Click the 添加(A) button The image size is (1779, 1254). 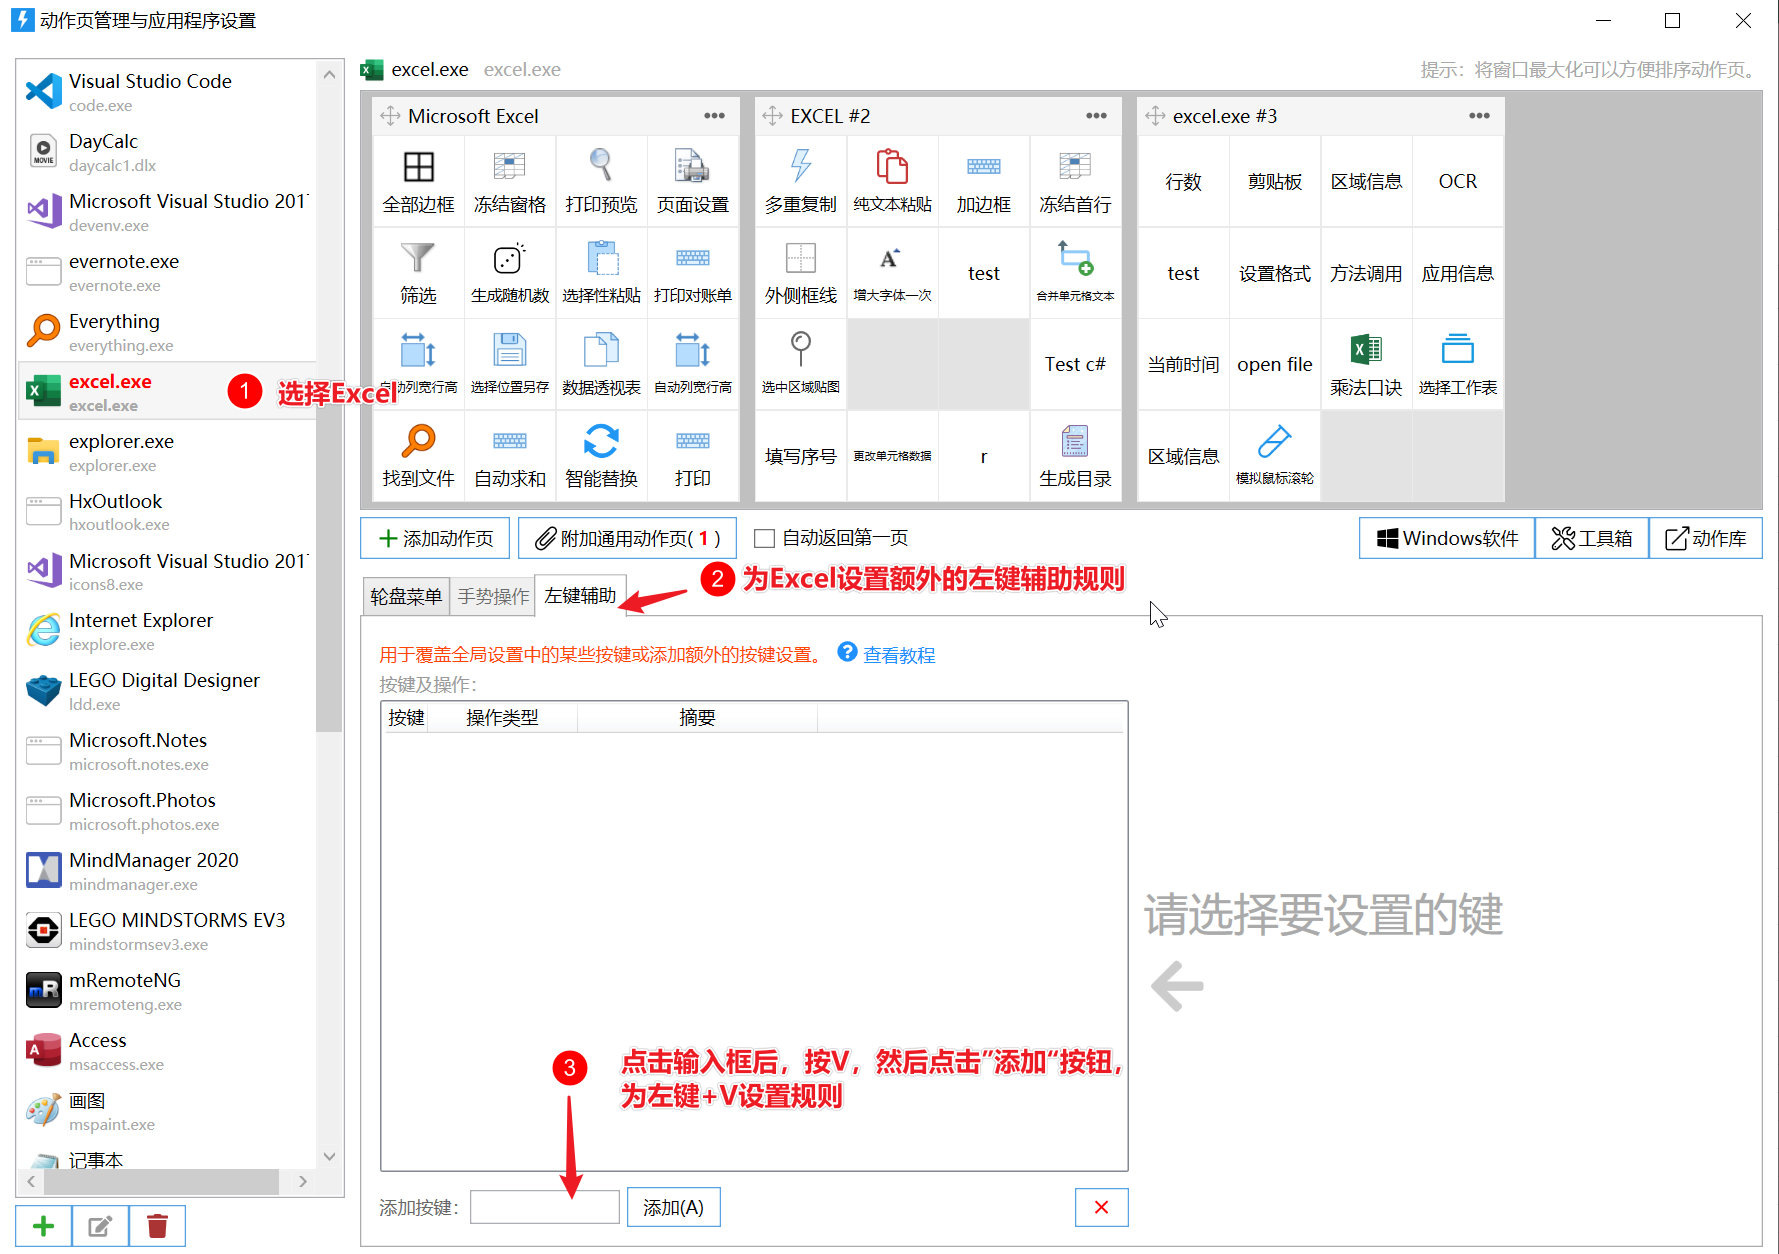(673, 1207)
